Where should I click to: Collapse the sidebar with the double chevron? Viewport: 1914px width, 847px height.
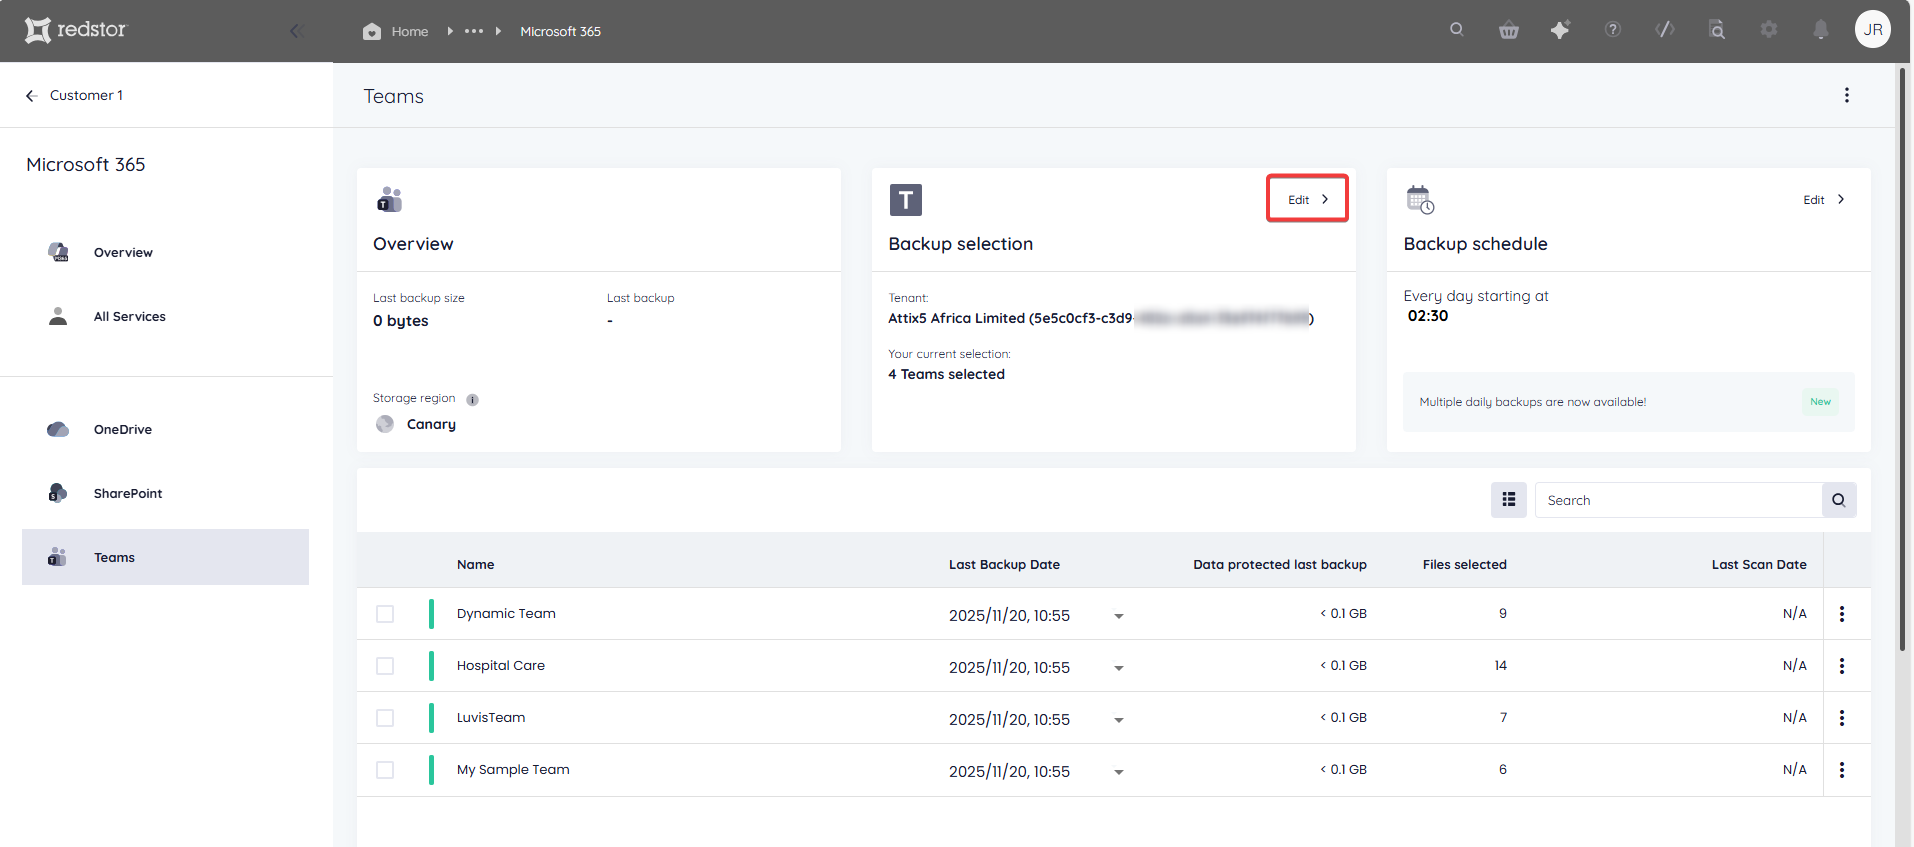296,31
